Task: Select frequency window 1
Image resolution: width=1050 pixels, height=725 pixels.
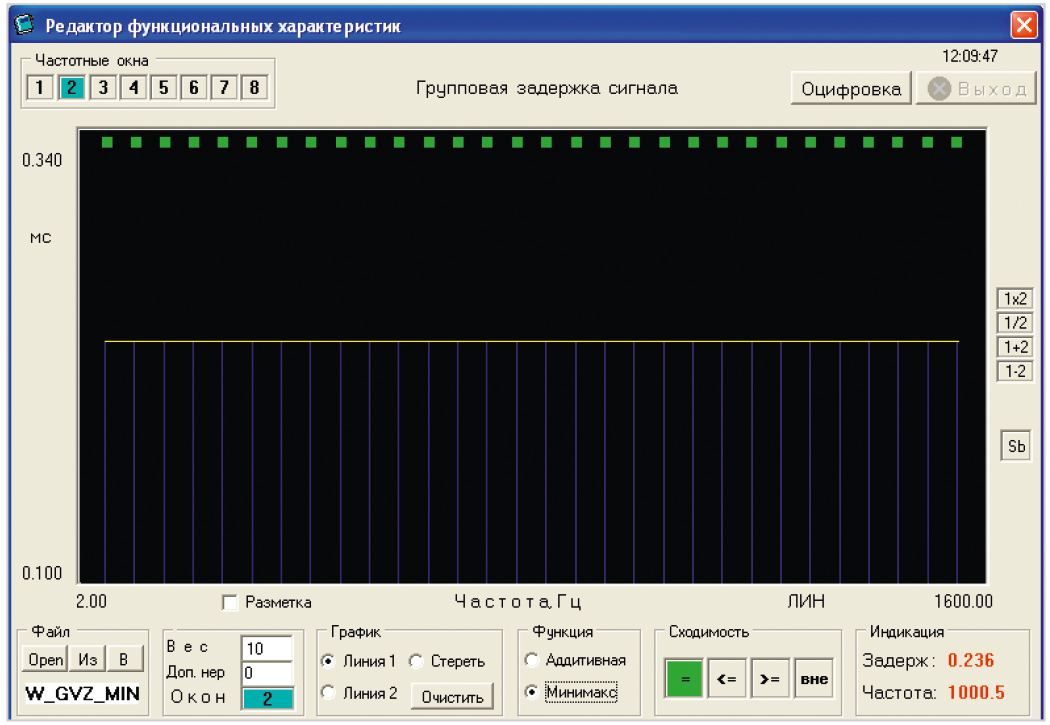Action: pos(40,87)
